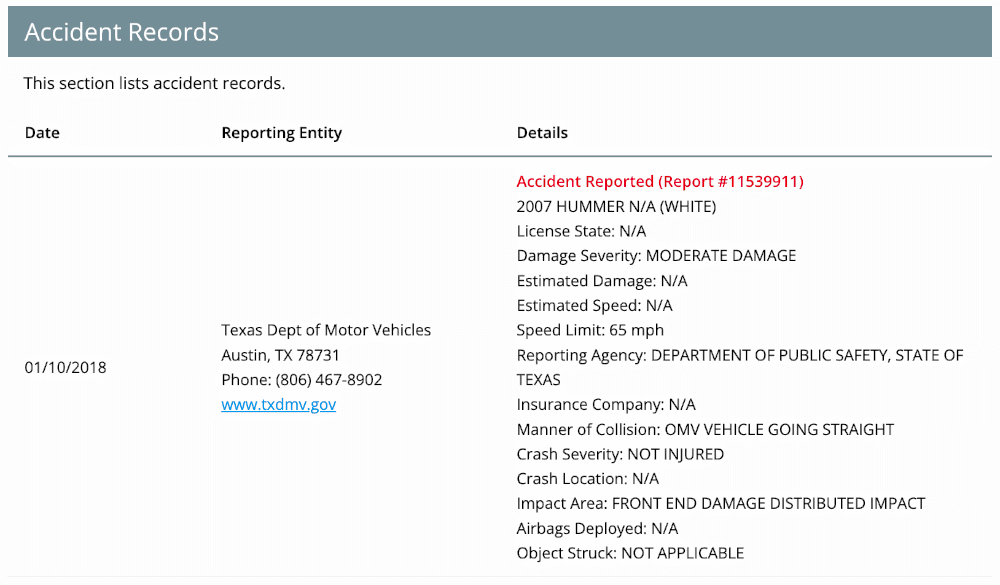Click the Crash Severity: NOT INJURED line
The height and width of the screenshot is (585, 1000).
(x=620, y=454)
